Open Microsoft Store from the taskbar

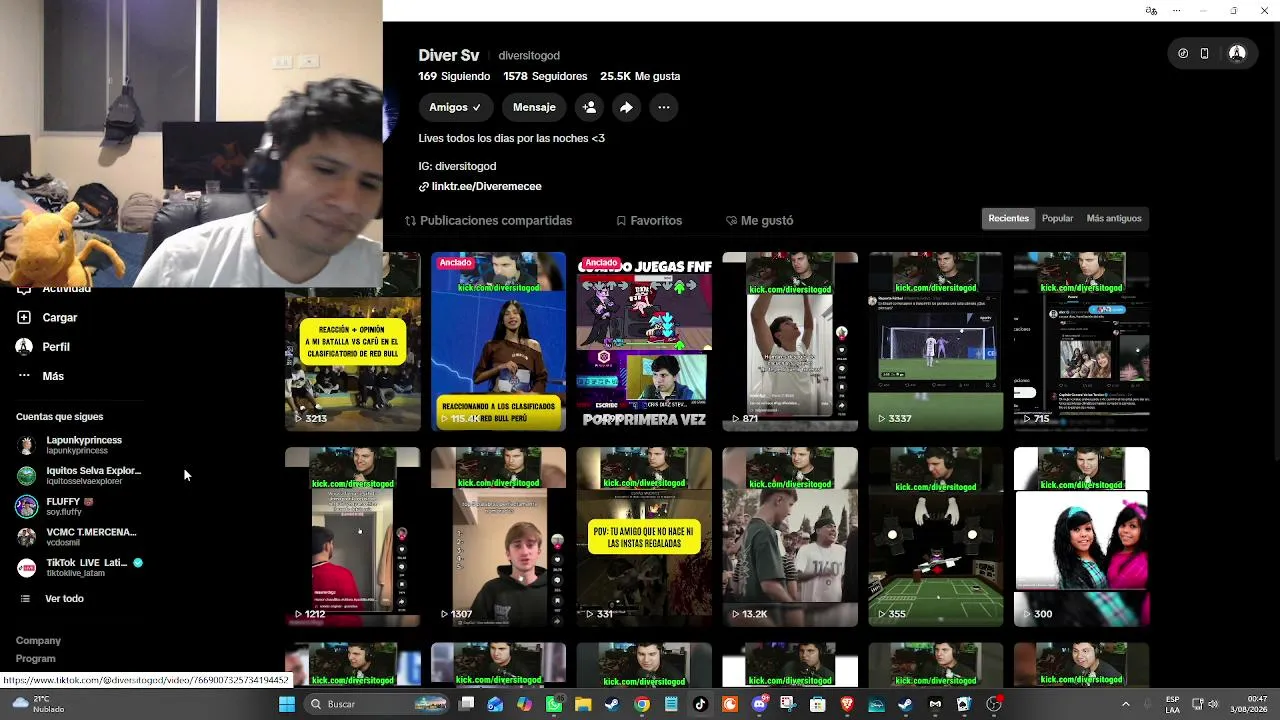coord(817,704)
